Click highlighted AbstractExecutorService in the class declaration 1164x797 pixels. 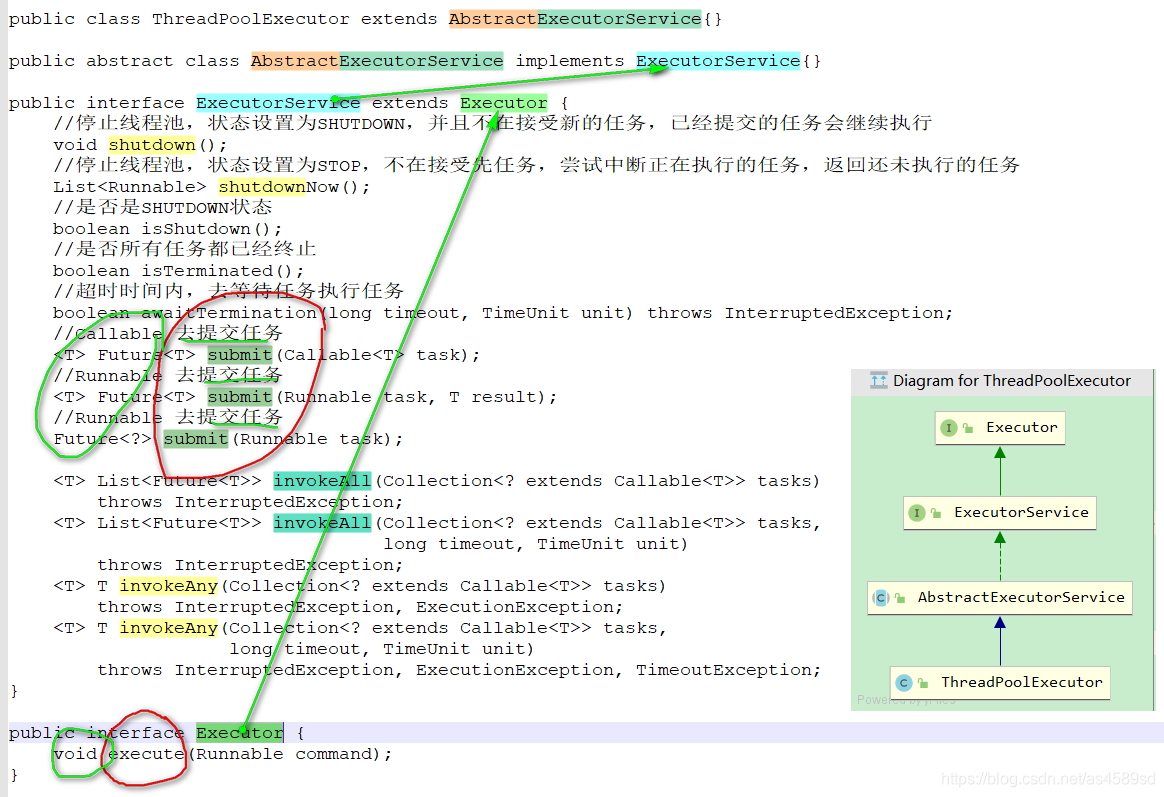point(376,60)
